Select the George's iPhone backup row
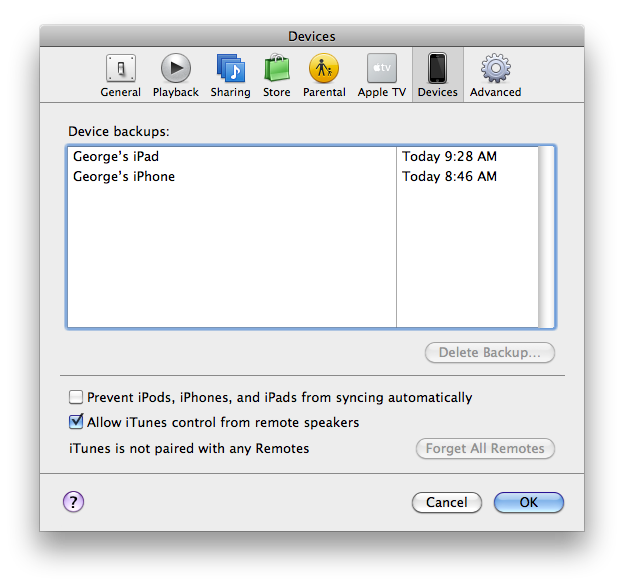 [x=303, y=176]
